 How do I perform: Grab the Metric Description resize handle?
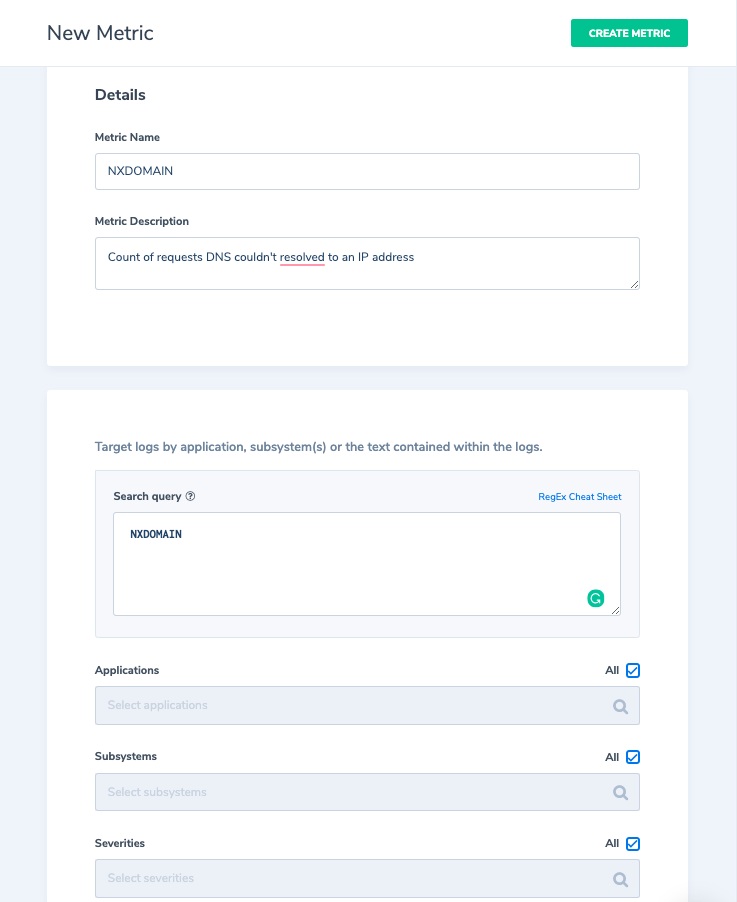coord(634,284)
